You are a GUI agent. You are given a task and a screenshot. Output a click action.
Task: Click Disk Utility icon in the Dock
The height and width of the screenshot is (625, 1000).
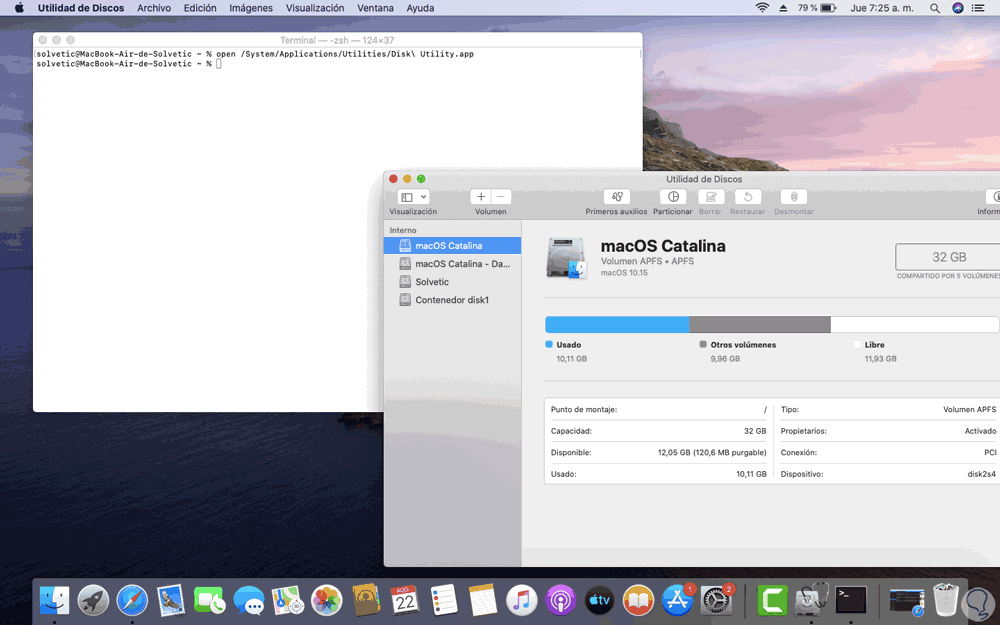pos(811,600)
